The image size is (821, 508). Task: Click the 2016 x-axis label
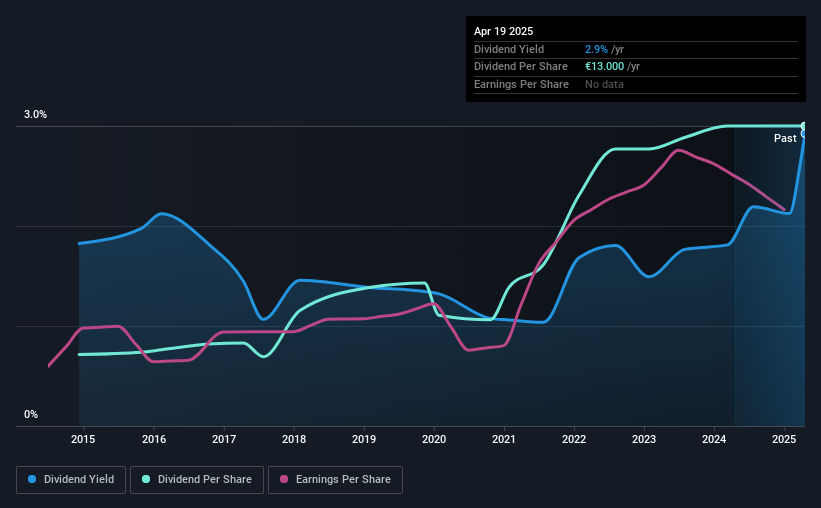pos(154,439)
